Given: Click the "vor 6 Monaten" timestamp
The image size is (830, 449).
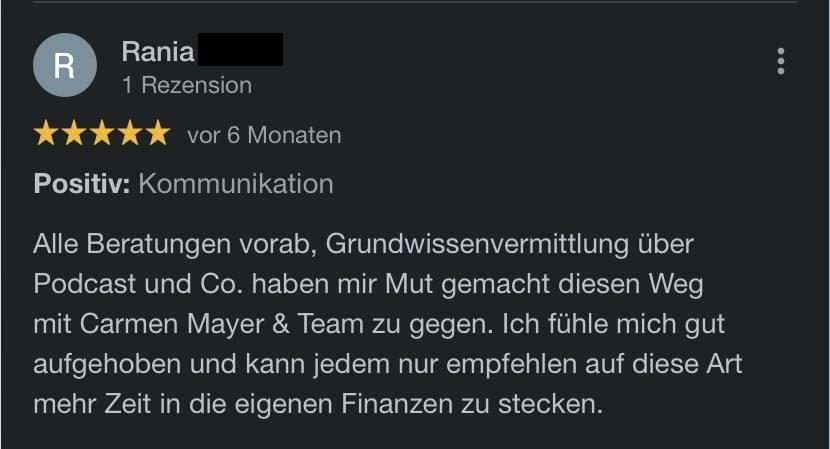Looking at the screenshot, I should pos(264,135).
